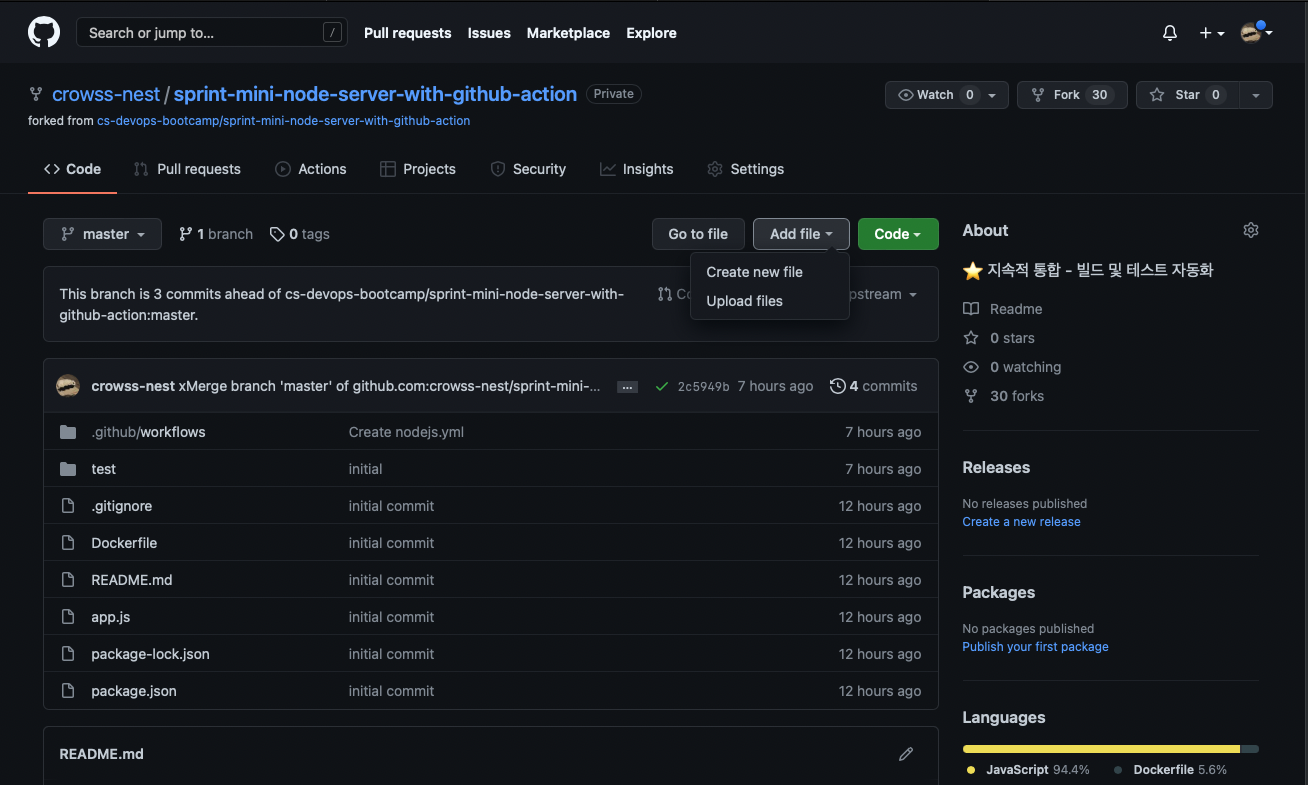Screen dimensions: 1308x785
Task: Open the notifications bell
Action: coord(1170,33)
